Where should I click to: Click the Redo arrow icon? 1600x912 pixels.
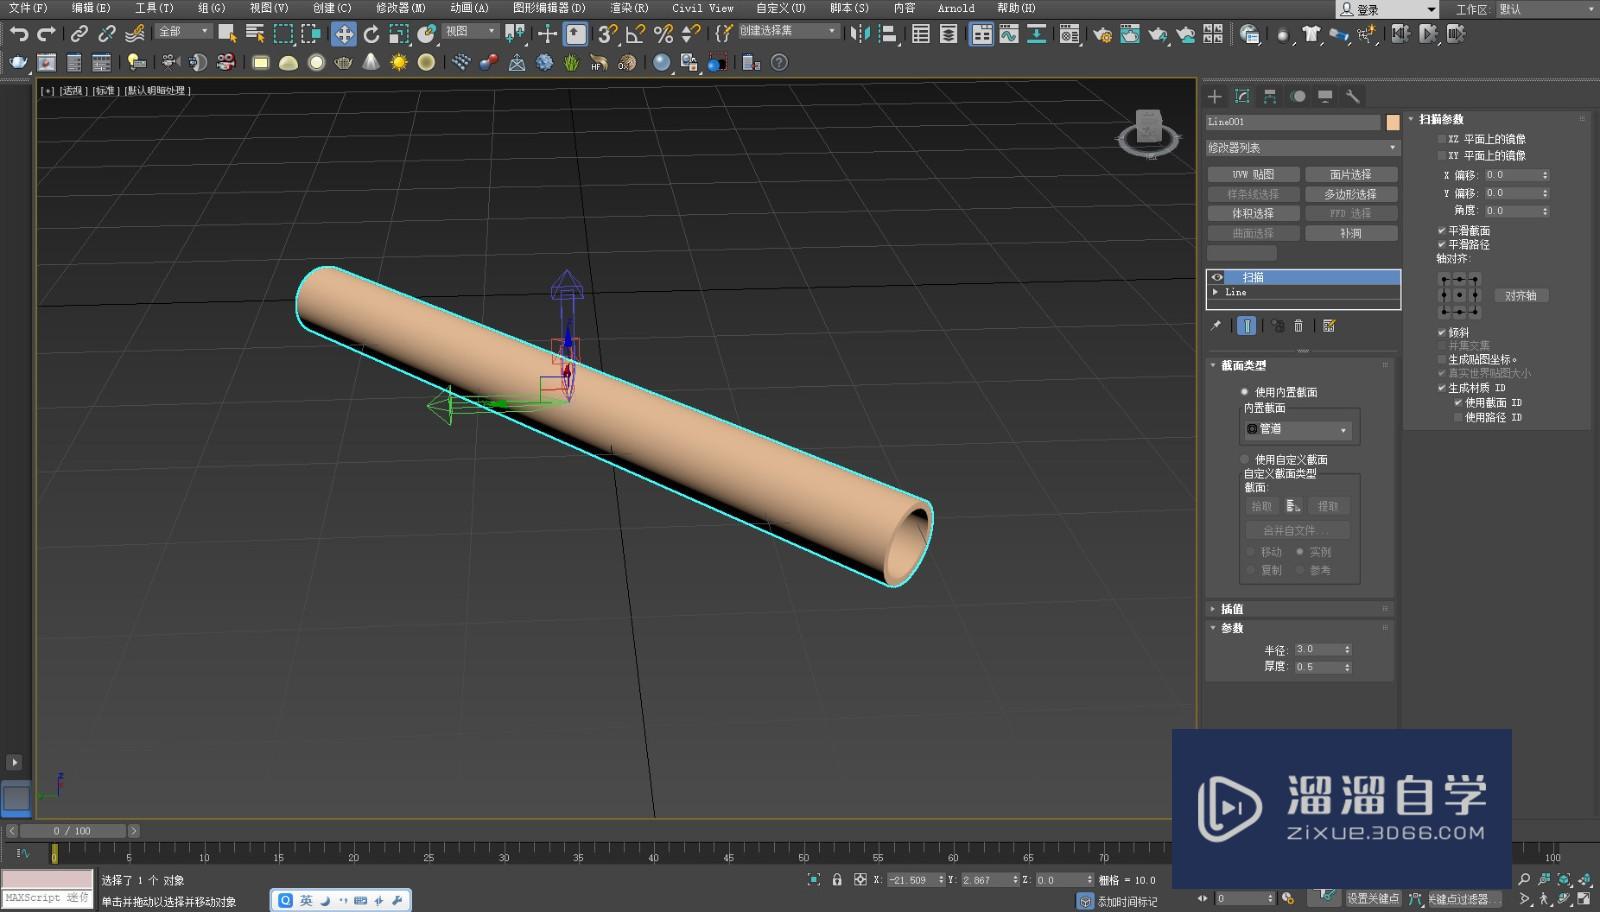46,34
